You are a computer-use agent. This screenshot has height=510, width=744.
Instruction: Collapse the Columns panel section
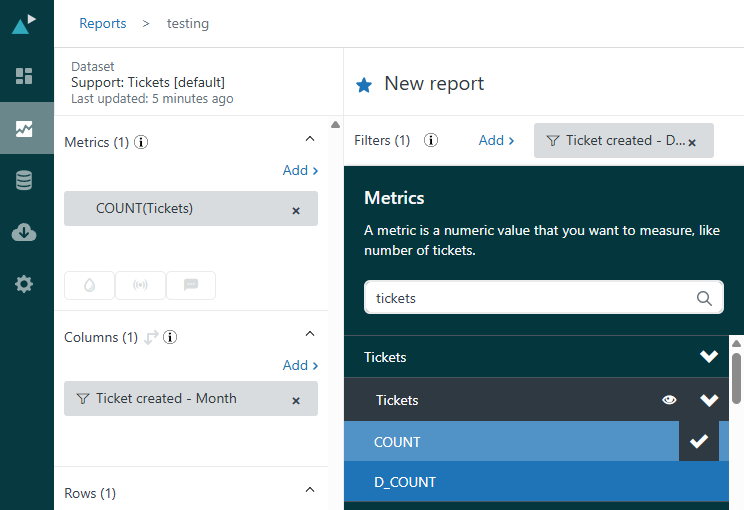coord(309,334)
